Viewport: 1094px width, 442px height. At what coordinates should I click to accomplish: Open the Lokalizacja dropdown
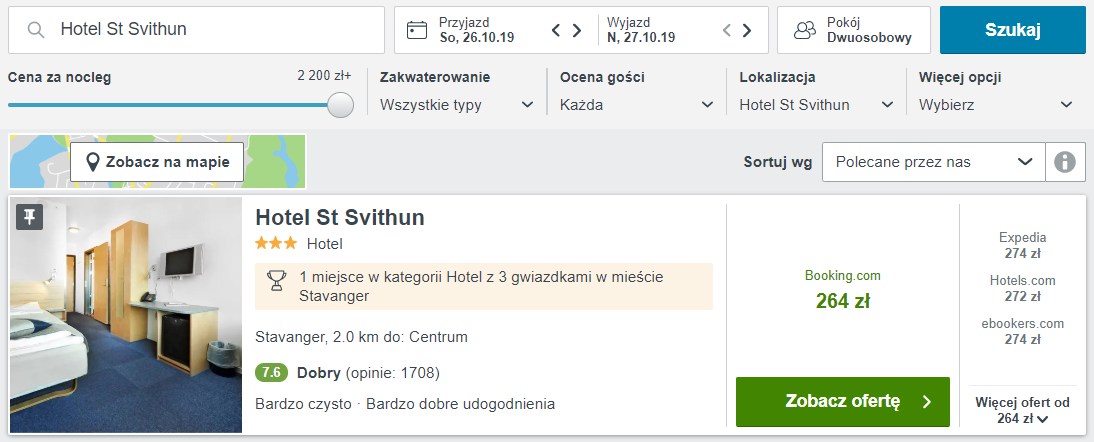pyautogui.click(x=816, y=105)
